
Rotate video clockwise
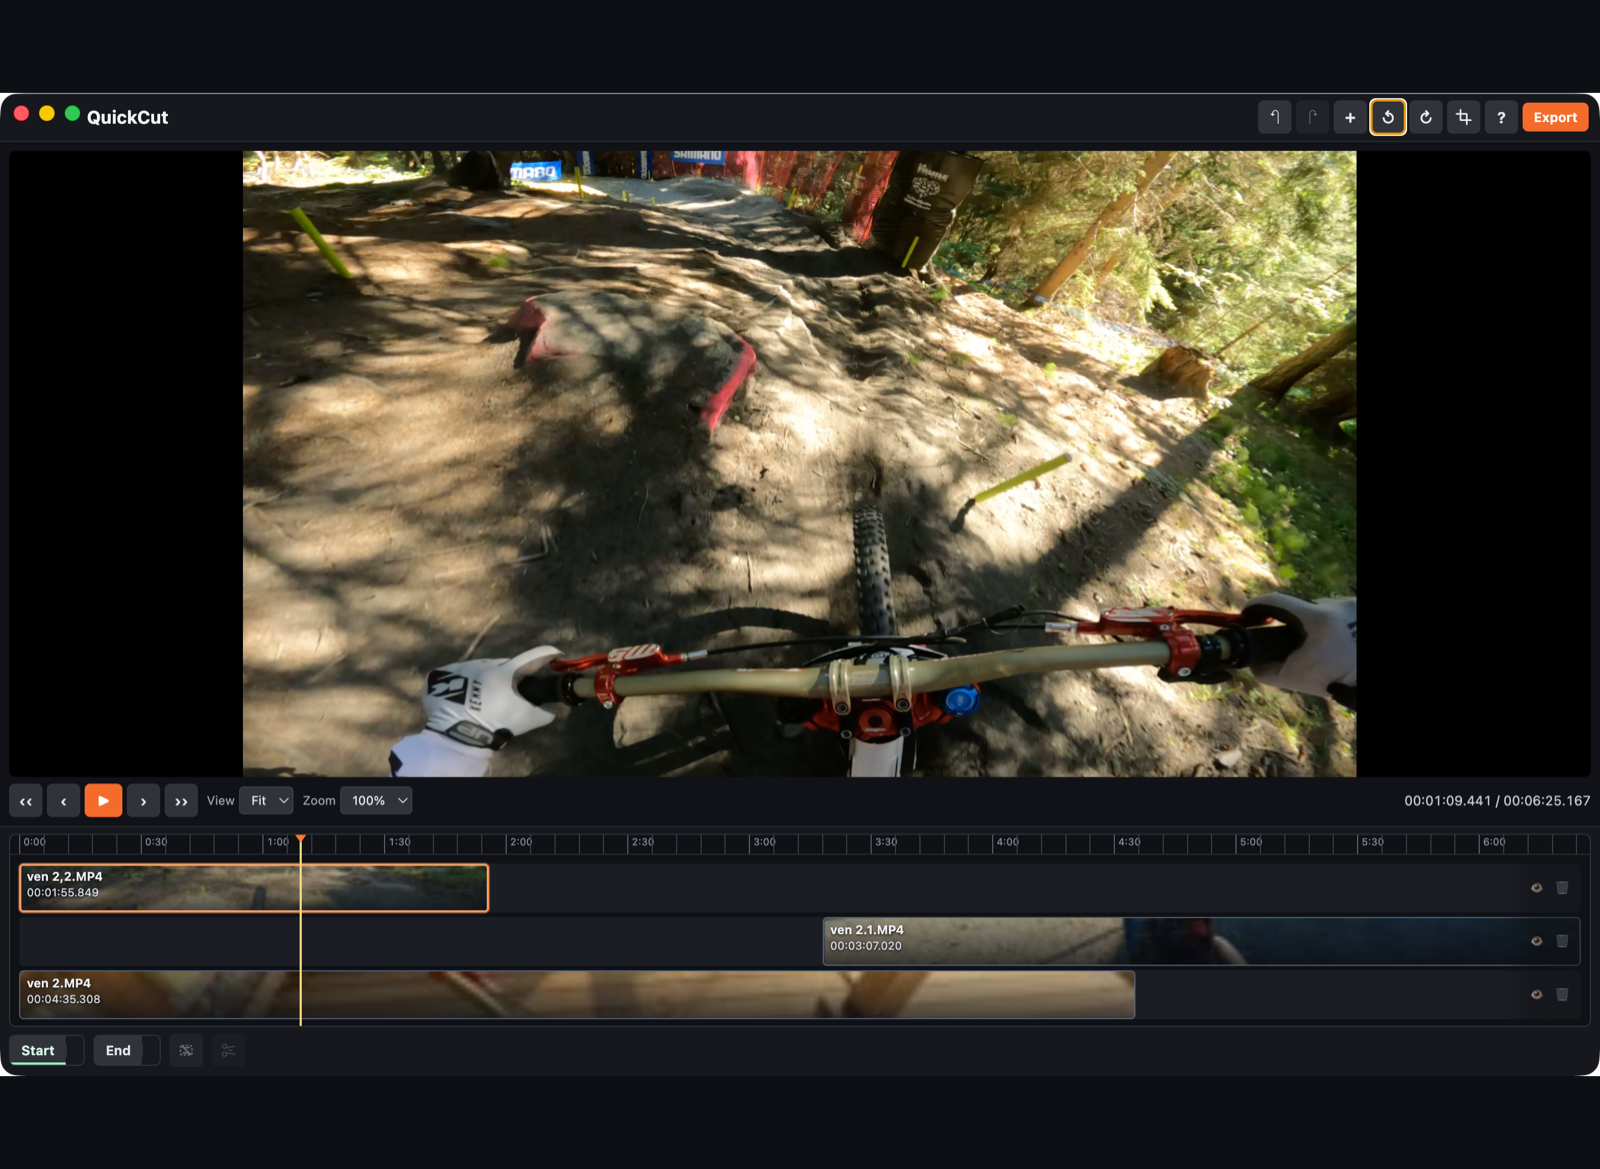pos(1426,117)
